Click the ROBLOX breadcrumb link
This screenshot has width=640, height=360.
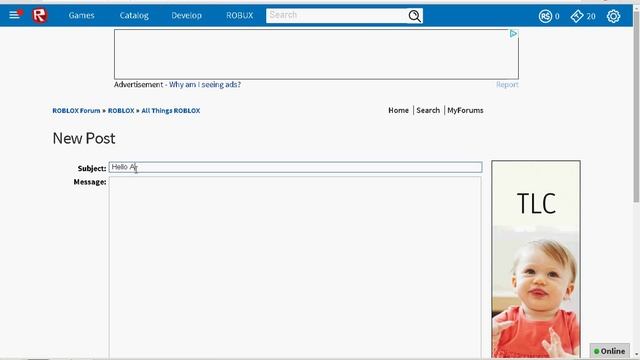pyautogui.click(x=121, y=111)
